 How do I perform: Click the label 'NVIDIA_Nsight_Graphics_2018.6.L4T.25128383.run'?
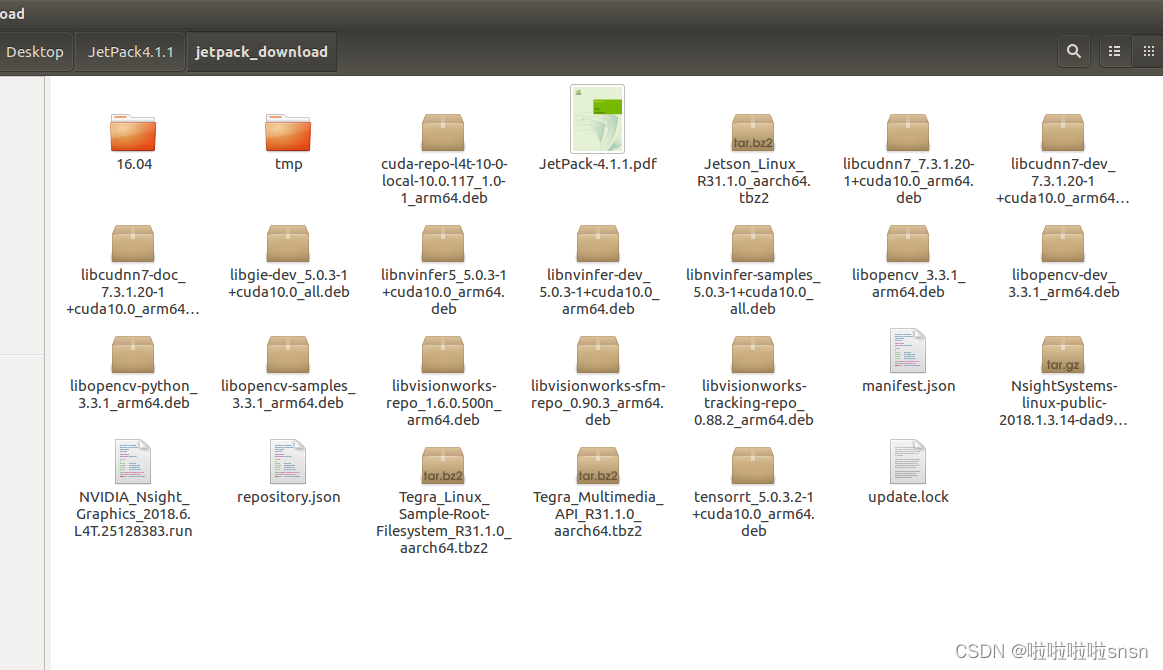tap(134, 513)
